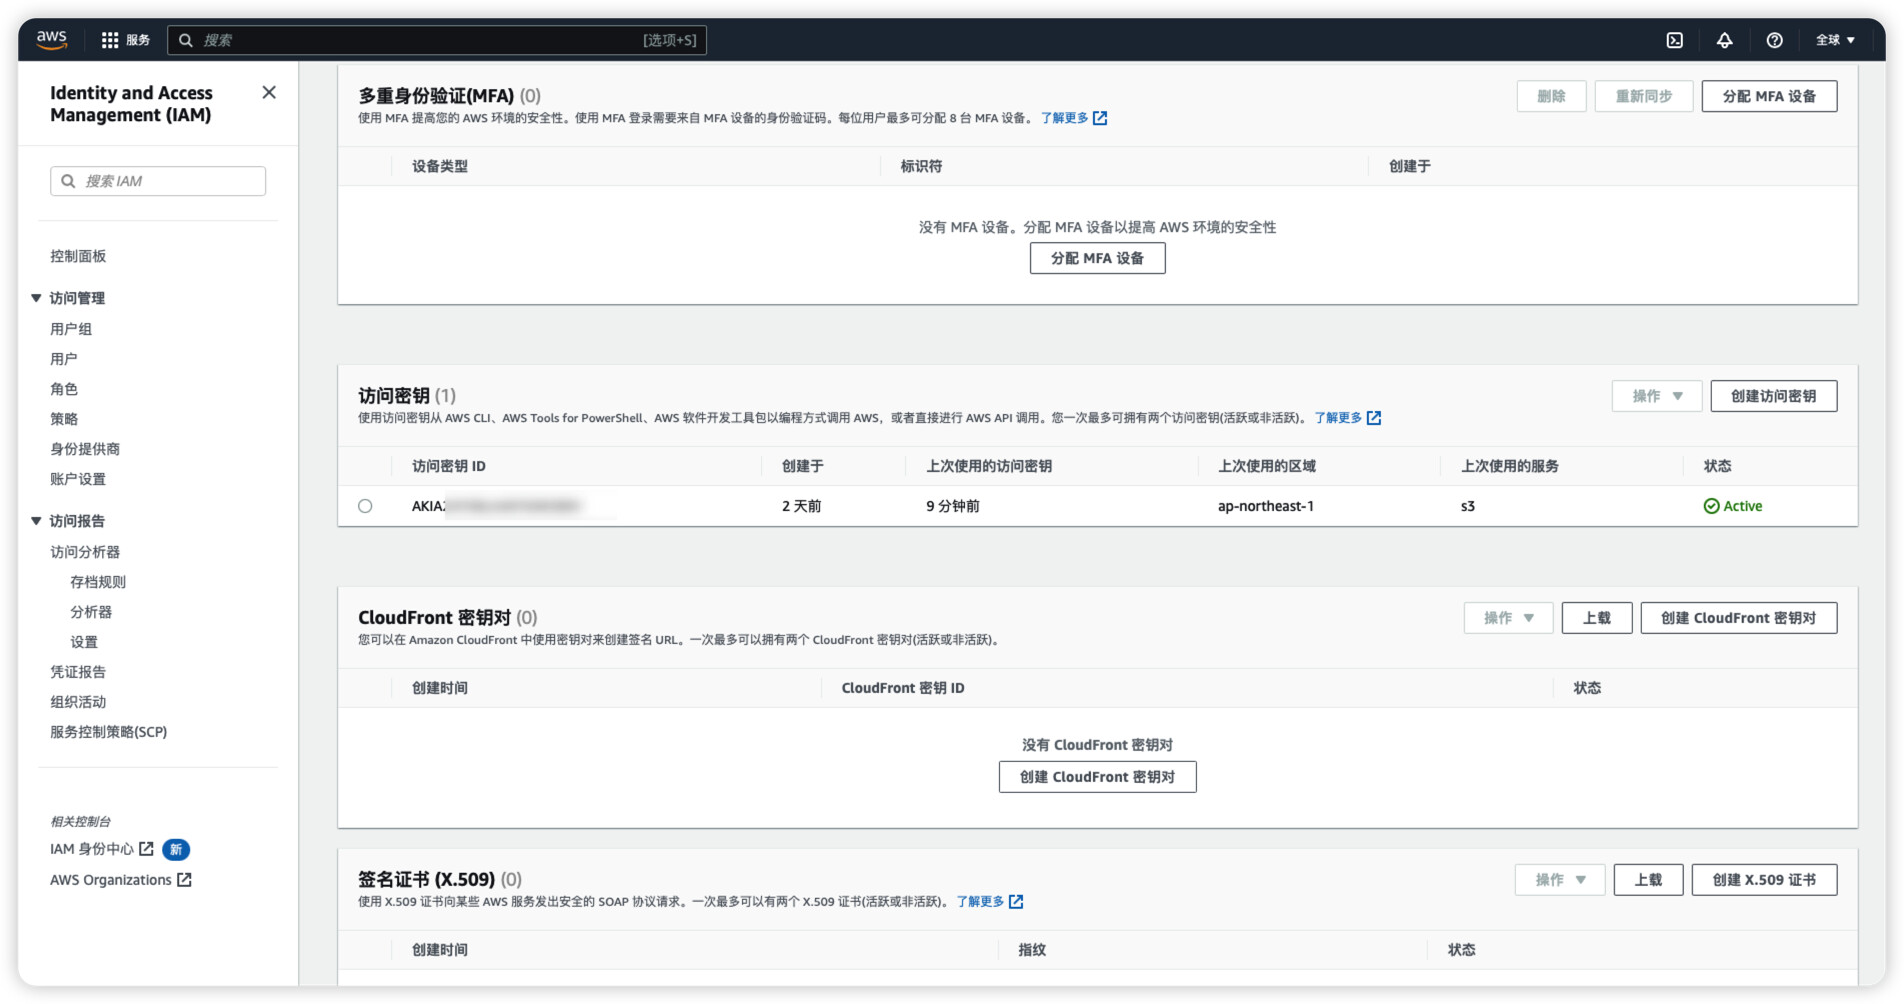Open the 操作 dropdown for CloudFront 密钥对
1904x1004 pixels.
coord(1508,618)
